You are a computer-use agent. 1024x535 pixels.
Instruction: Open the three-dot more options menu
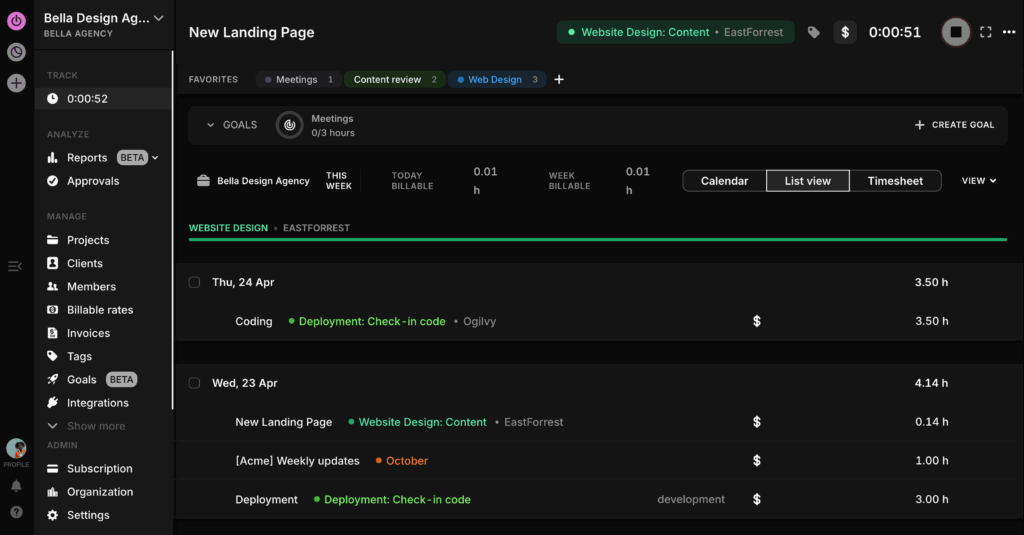click(x=1009, y=32)
